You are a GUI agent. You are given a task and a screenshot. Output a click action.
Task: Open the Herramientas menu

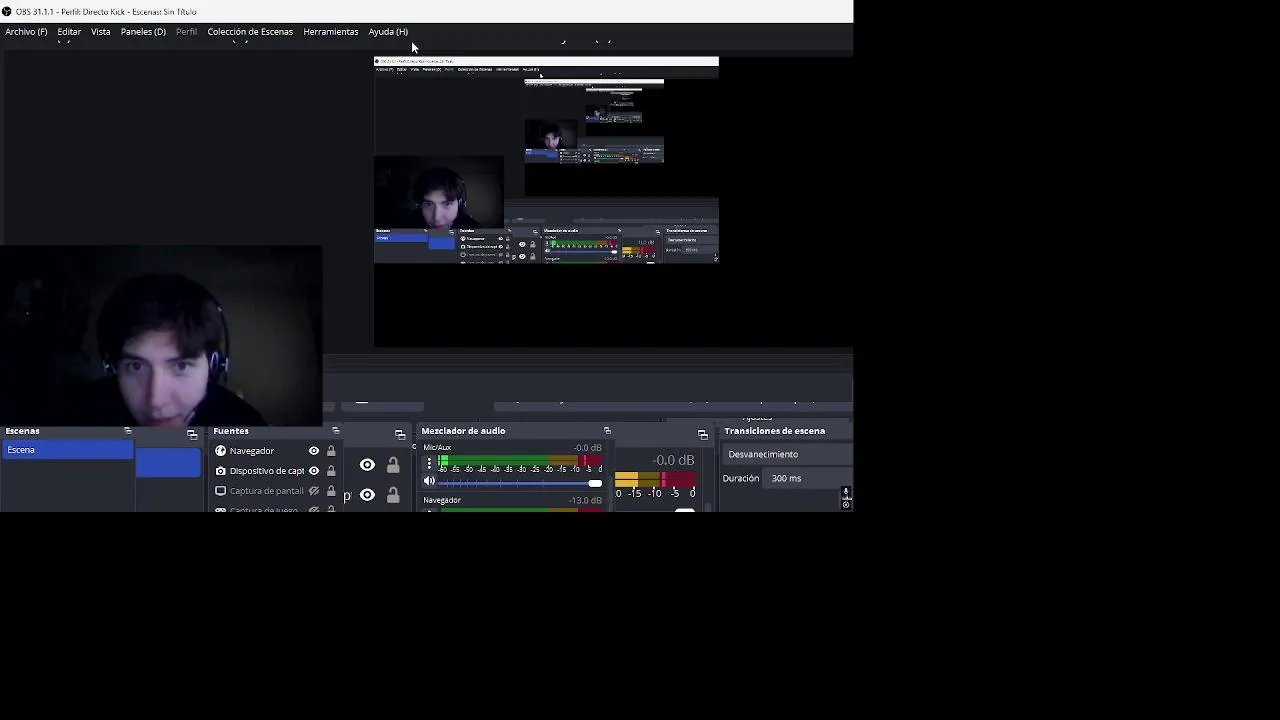[331, 32]
